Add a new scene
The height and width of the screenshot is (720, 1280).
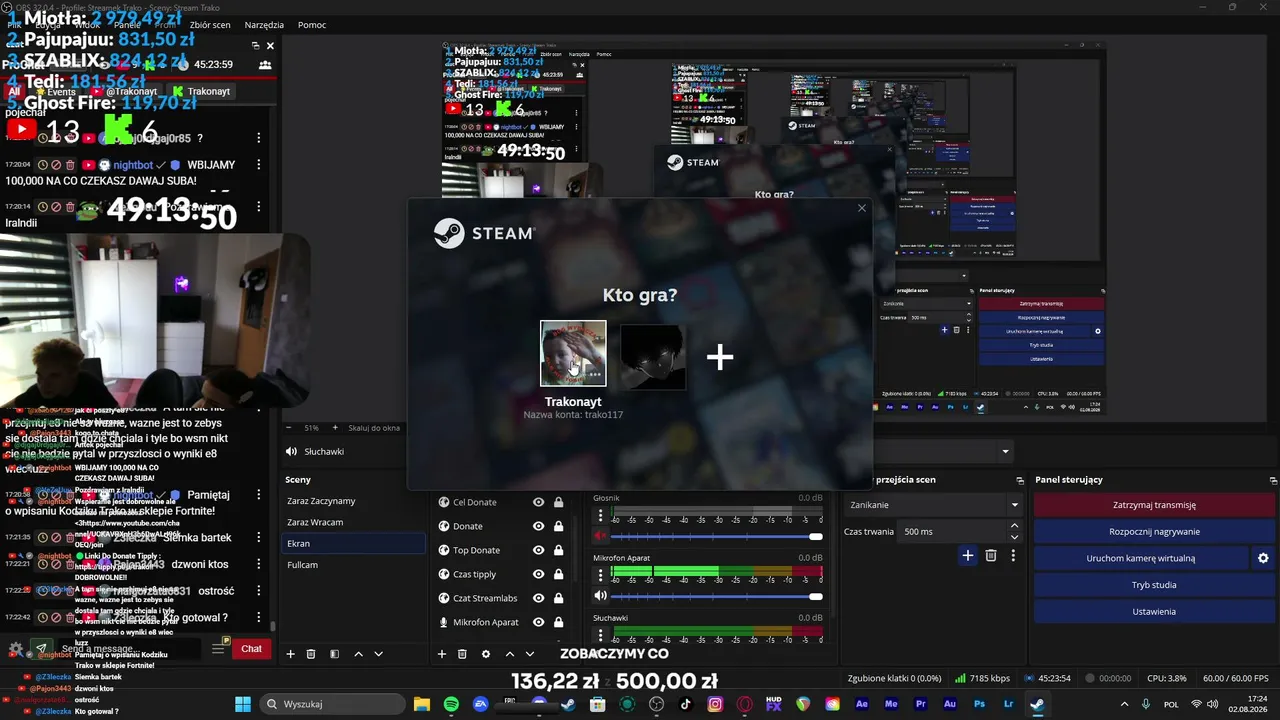point(291,654)
